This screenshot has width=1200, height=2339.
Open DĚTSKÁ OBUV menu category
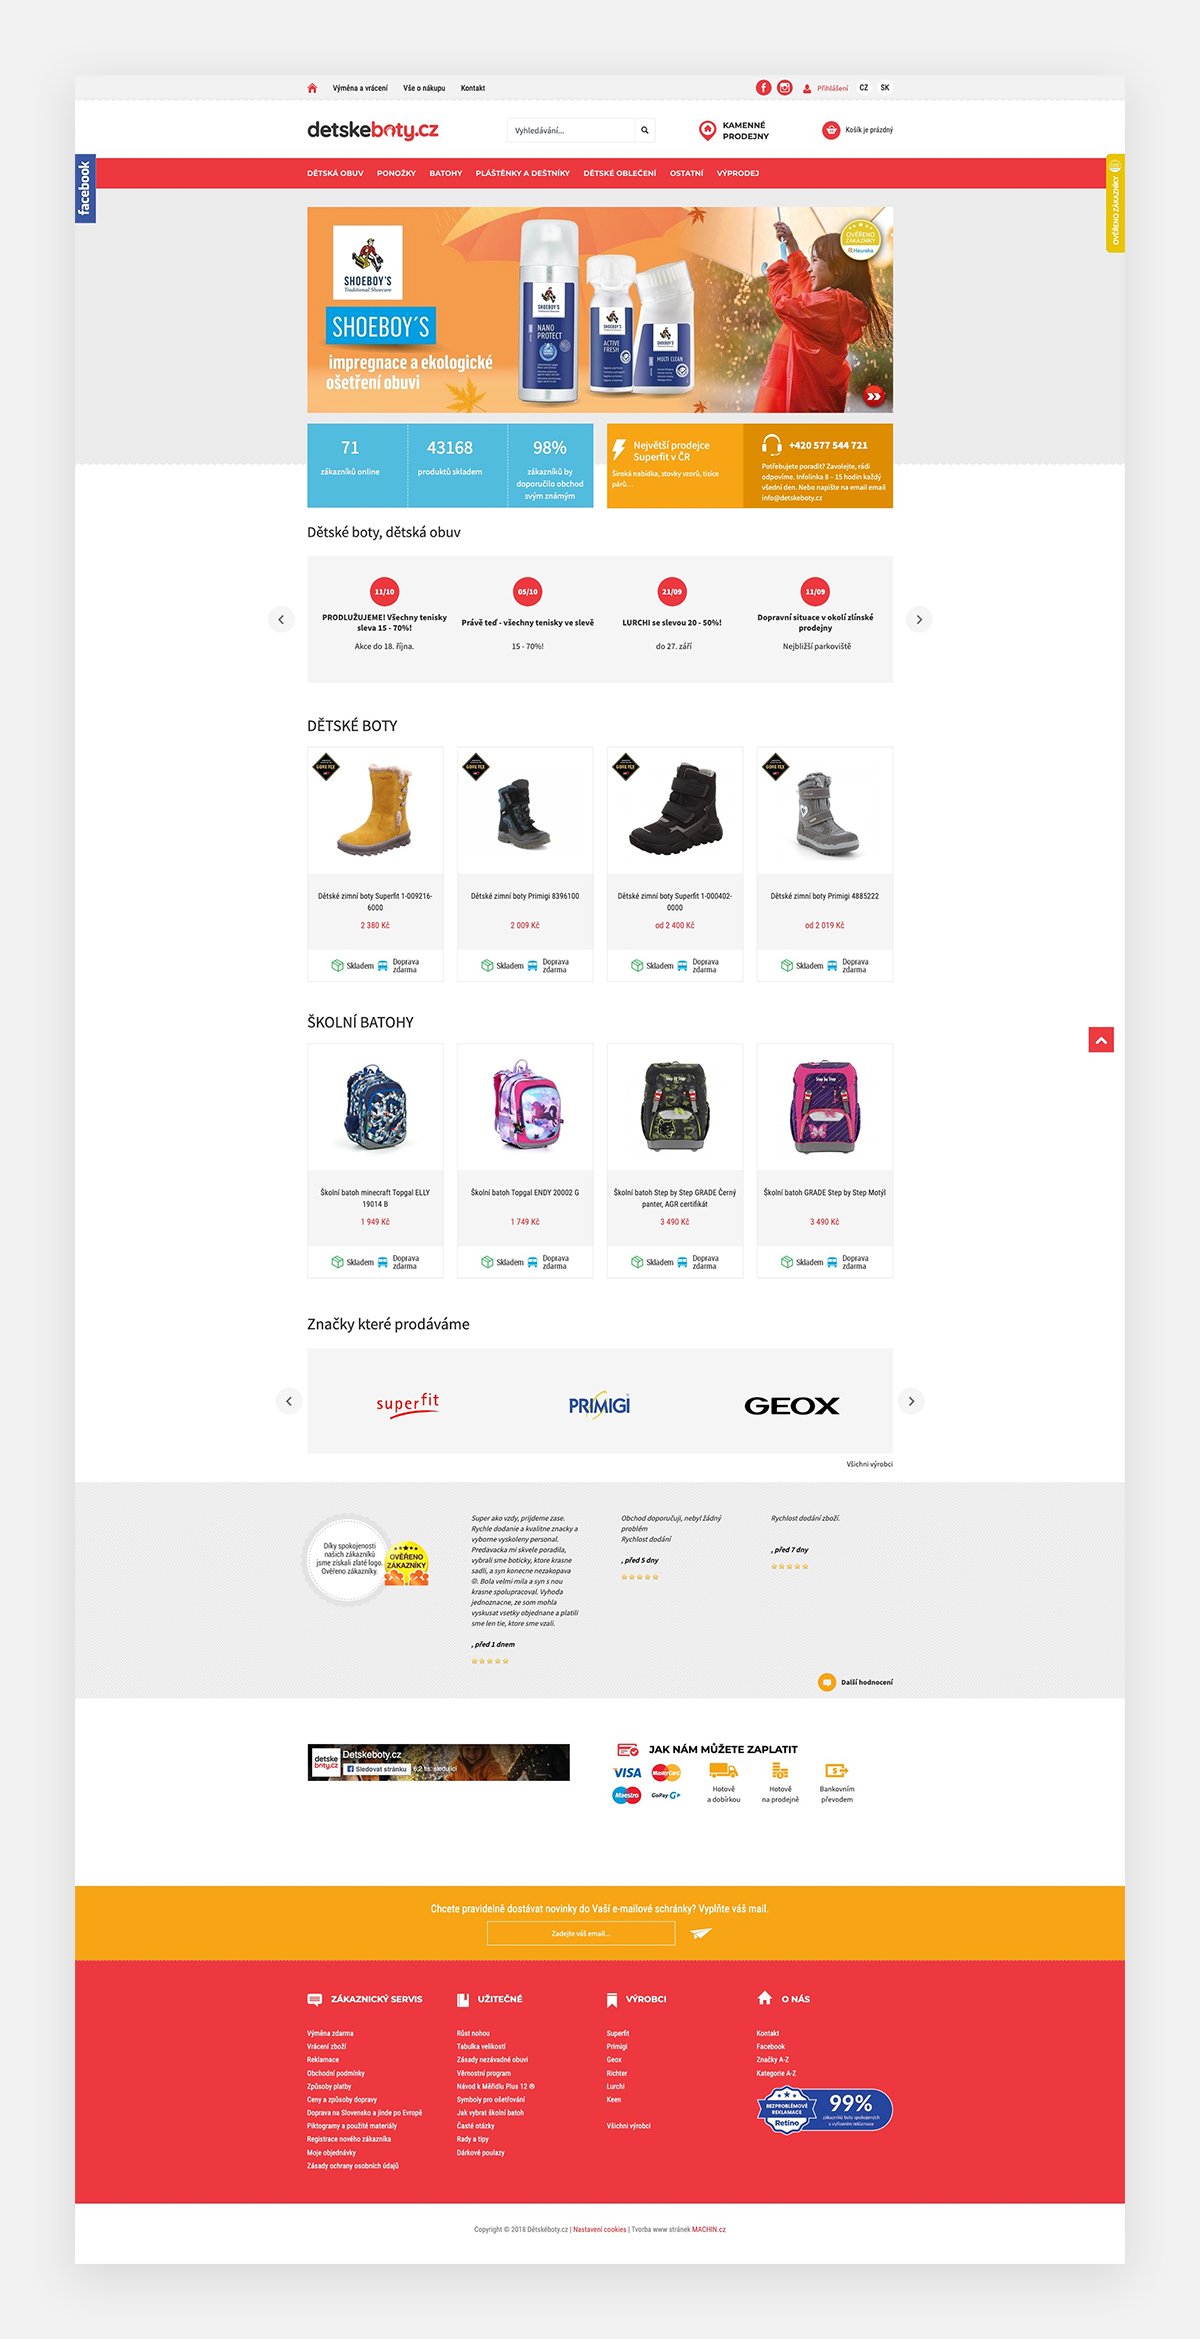point(335,173)
